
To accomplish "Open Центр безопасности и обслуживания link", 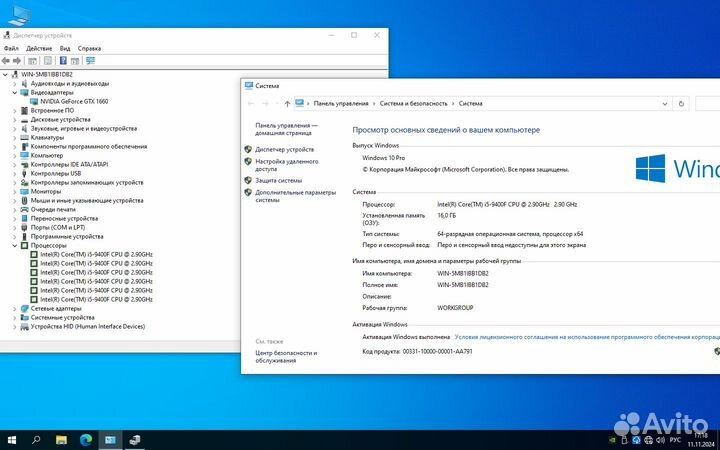I will [286, 357].
